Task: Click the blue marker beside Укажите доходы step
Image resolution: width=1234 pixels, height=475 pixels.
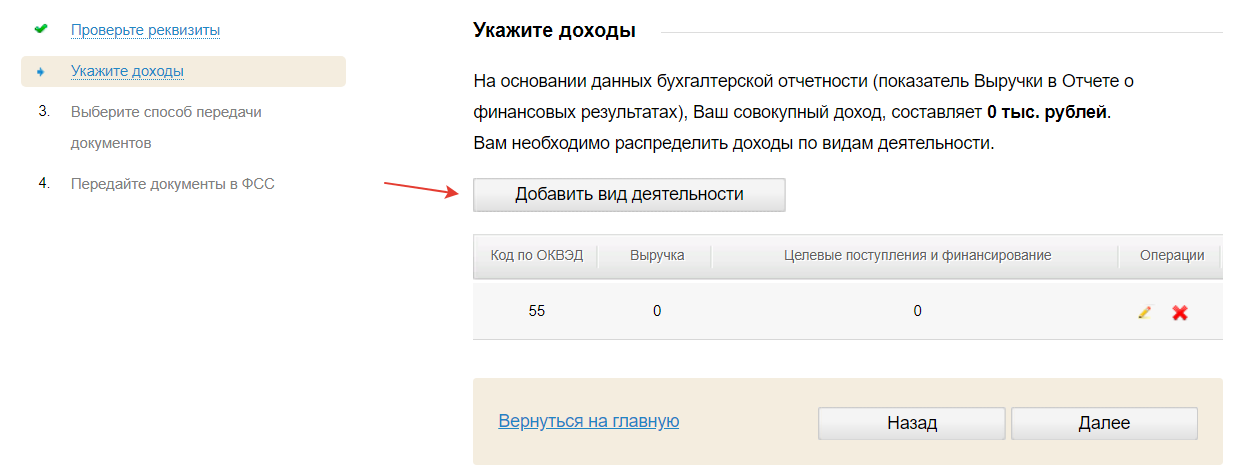Action: tap(40, 72)
